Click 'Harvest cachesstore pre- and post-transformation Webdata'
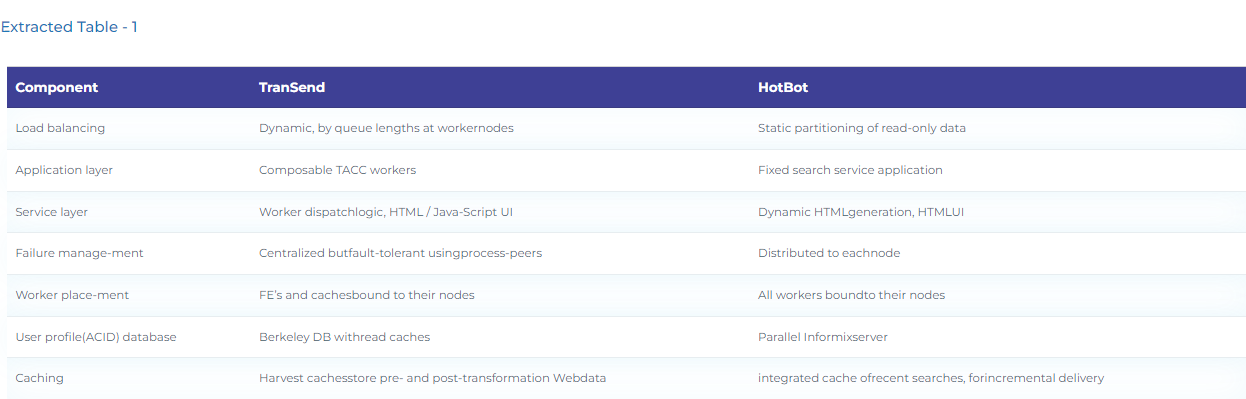Screen dimensions: 1246x399 (x=433, y=378)
